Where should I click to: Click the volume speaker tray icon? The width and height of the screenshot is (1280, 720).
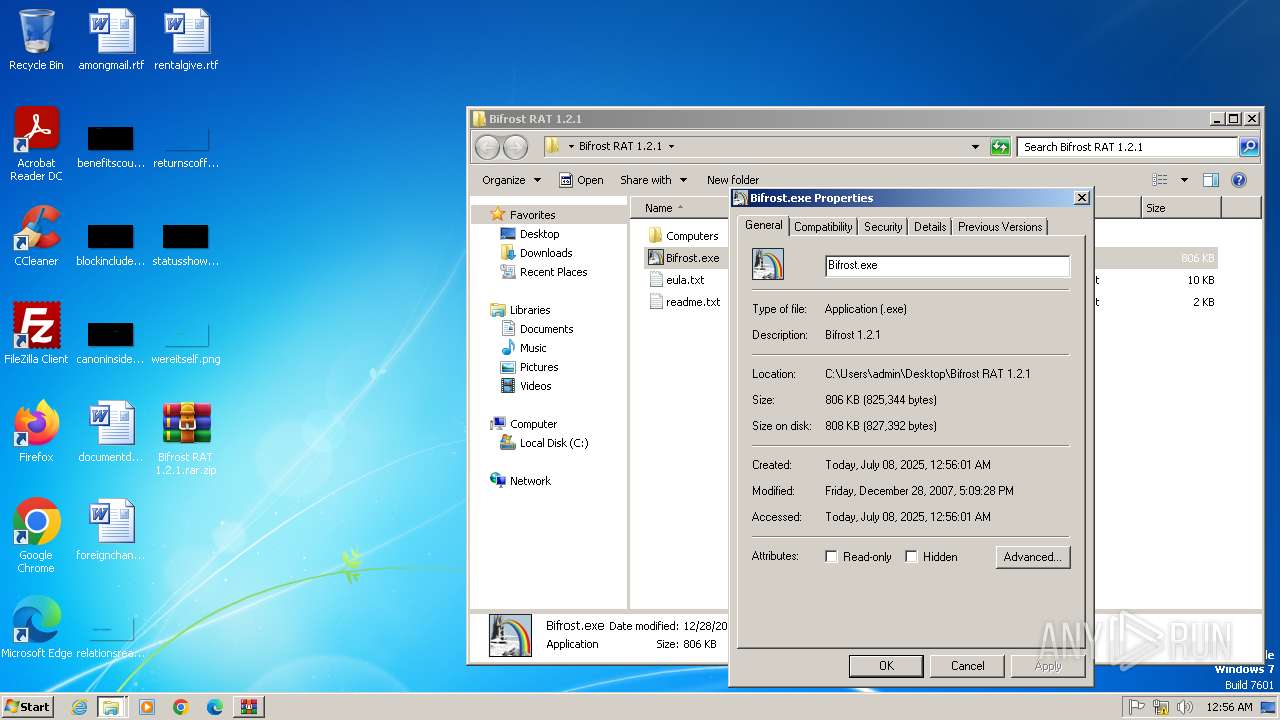coord(1185,707)
